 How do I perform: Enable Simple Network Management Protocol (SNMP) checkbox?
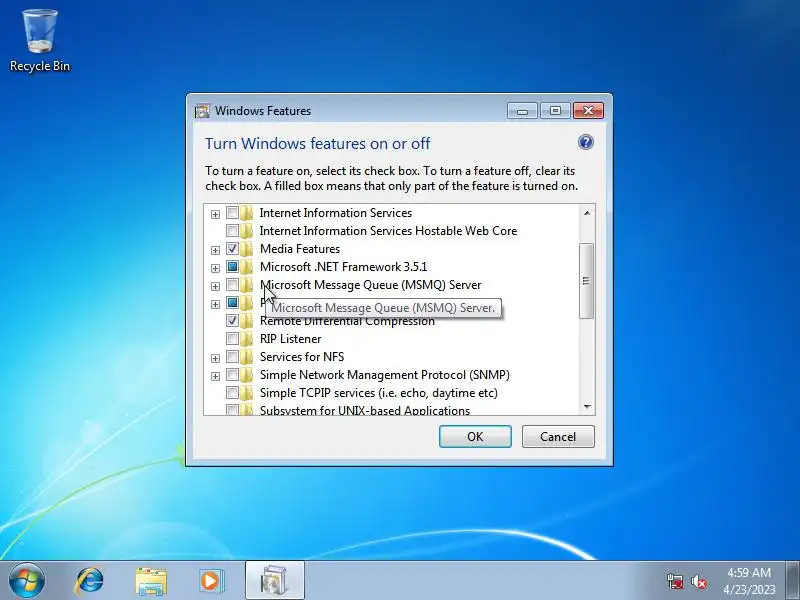pyautogui.click(x=232, y=374)
